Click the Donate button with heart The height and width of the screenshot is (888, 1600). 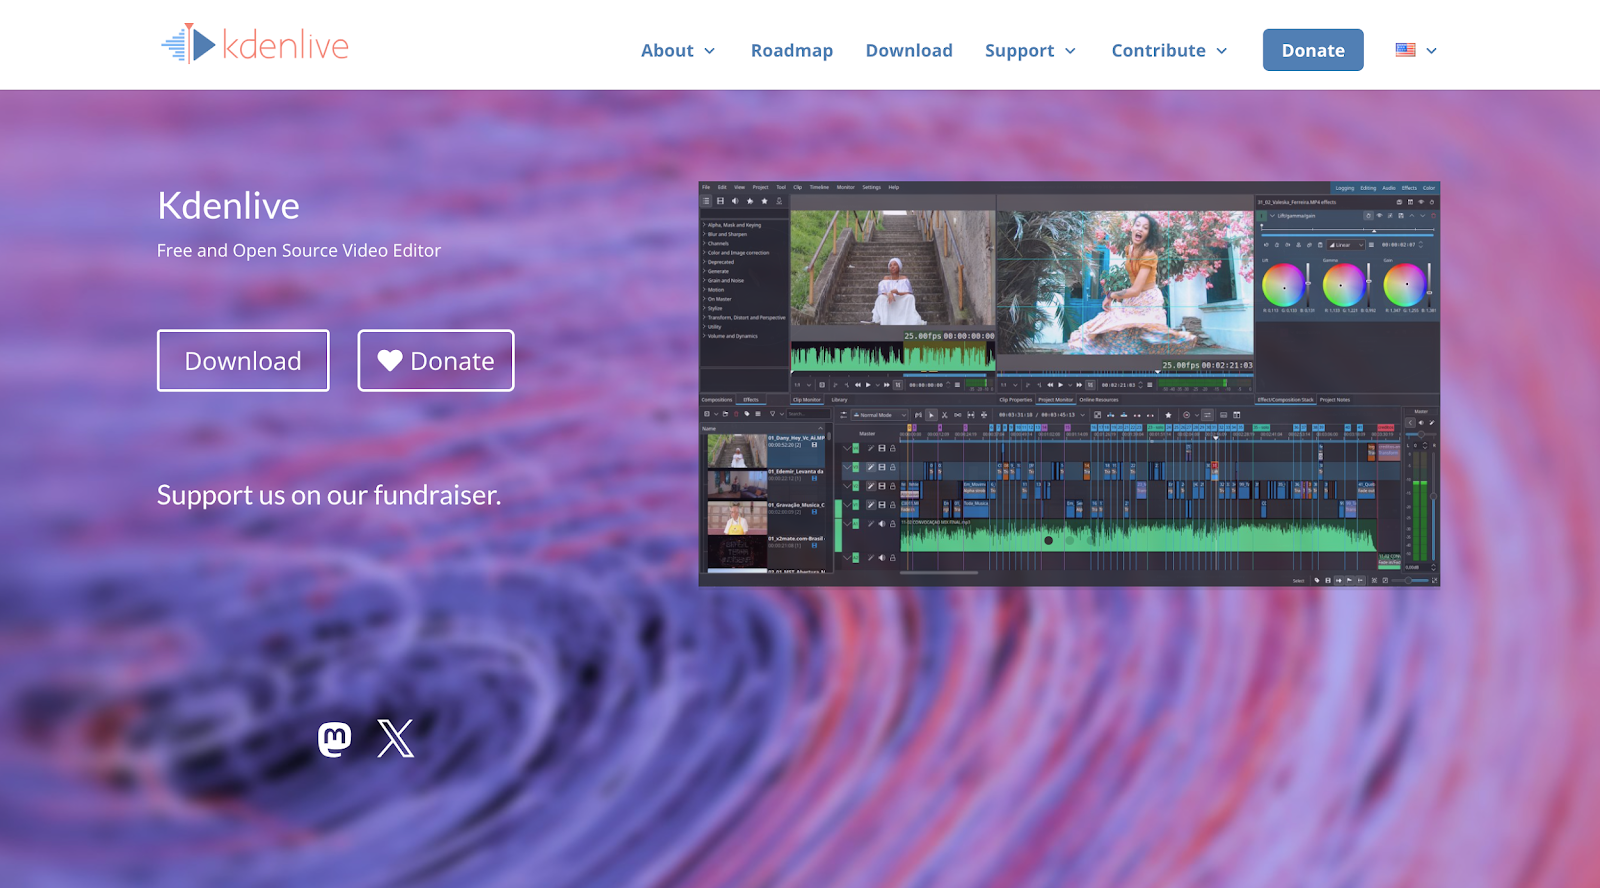(436, 361)
